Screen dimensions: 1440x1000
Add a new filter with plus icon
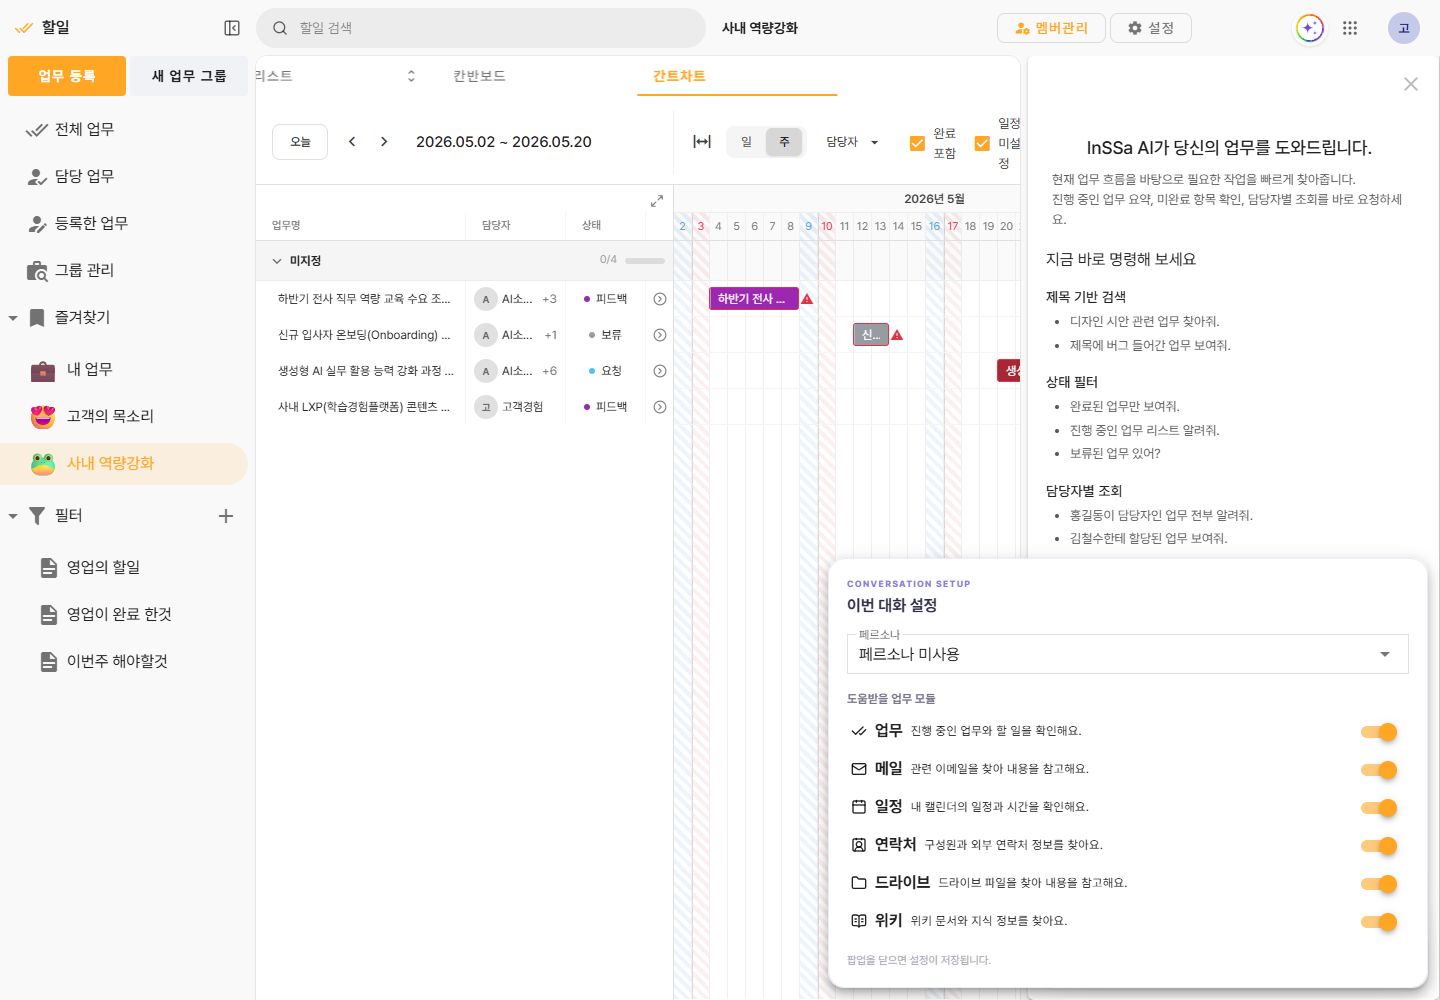(226, 516)
